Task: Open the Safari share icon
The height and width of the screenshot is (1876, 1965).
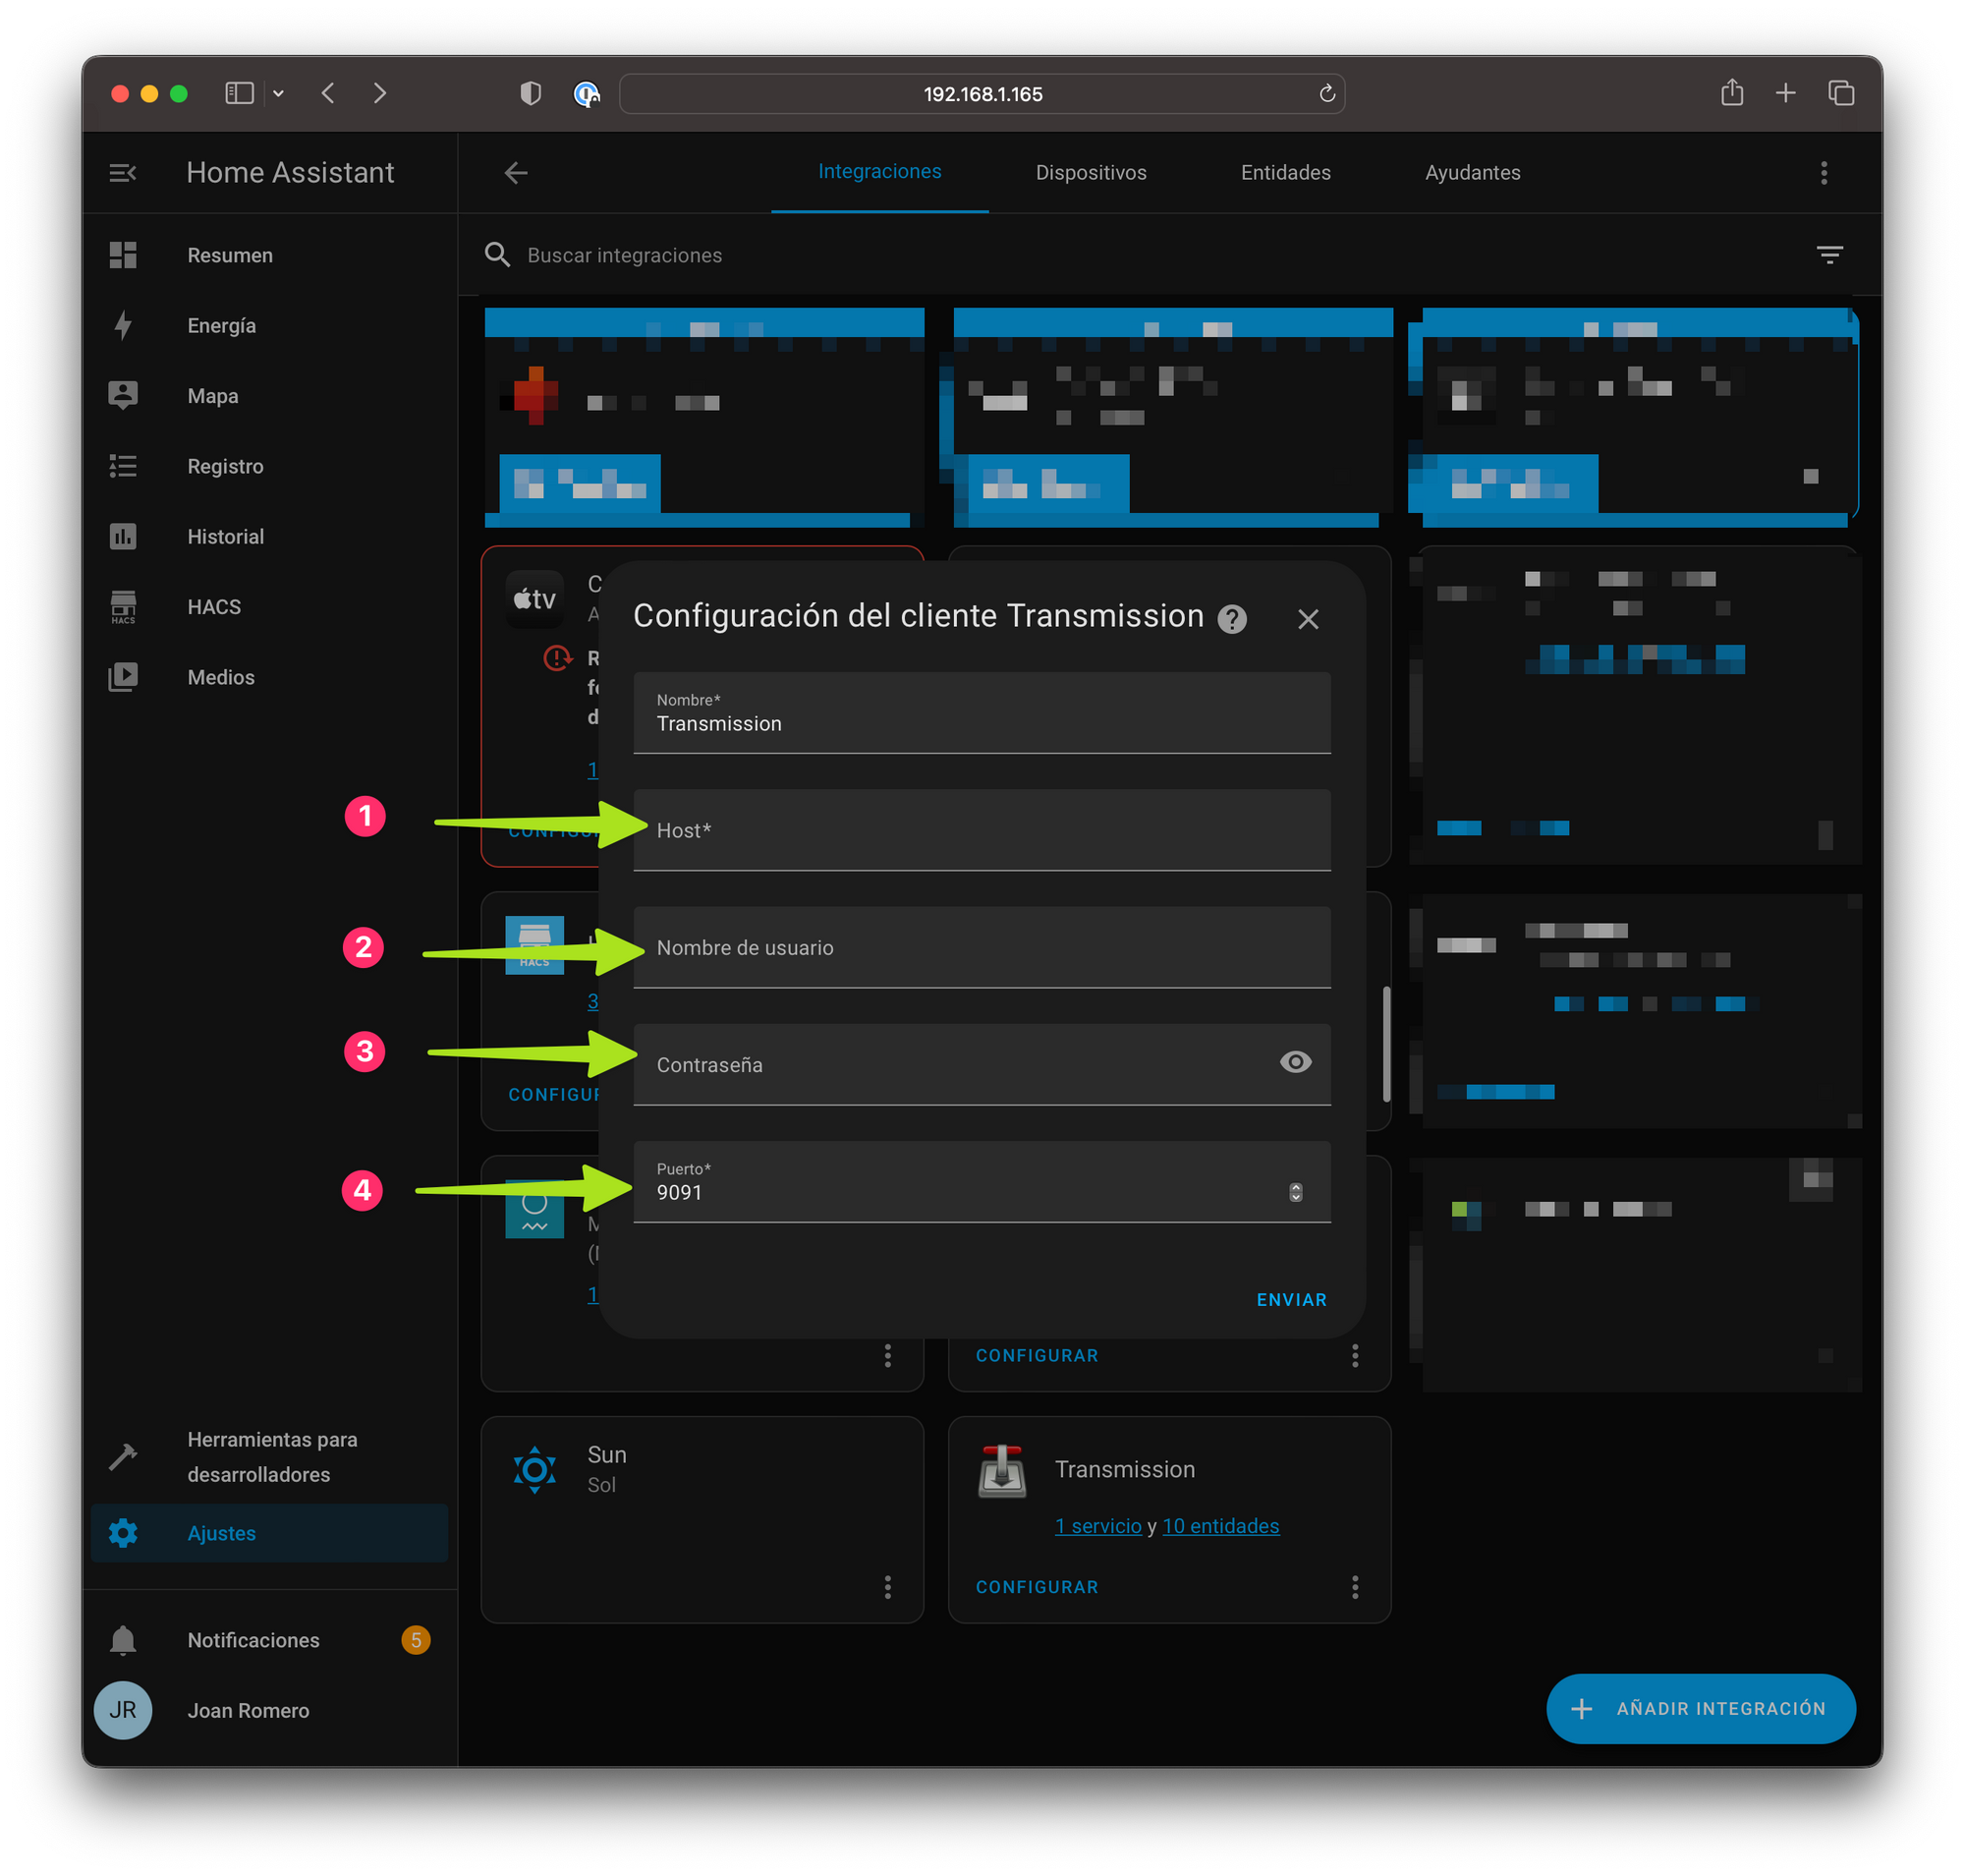Action: [x=1732, y=92]
